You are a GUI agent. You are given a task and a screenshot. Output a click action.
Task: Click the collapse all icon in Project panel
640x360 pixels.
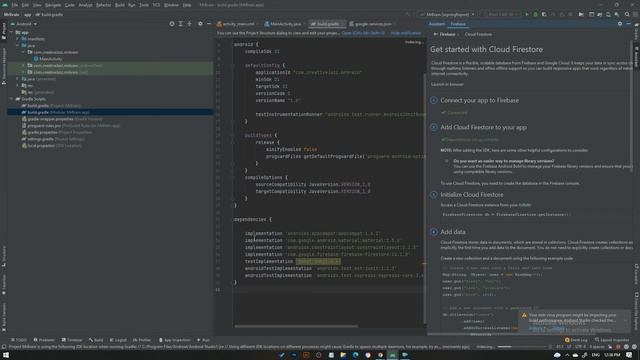pos(189,24)
